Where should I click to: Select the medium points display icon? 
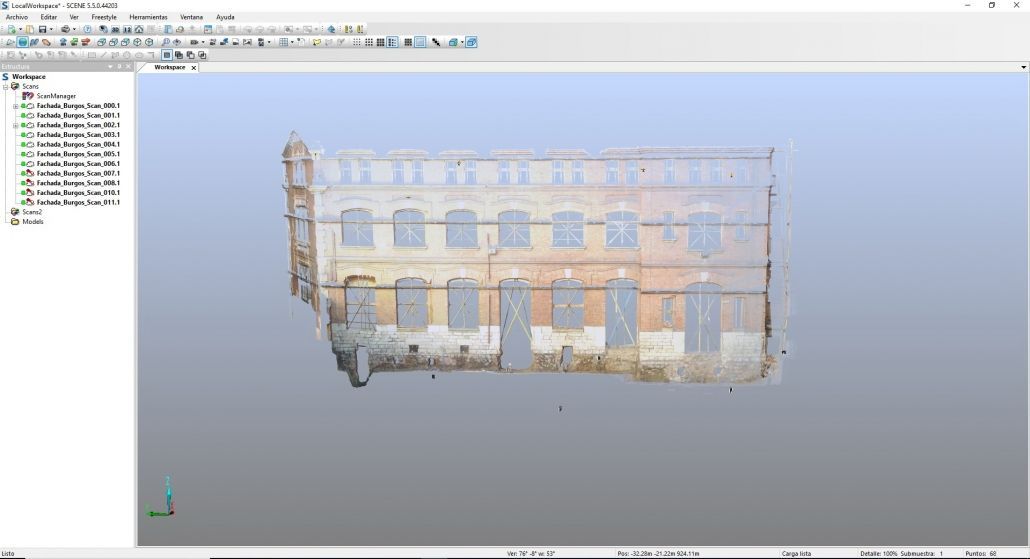[x=369, y=42]
